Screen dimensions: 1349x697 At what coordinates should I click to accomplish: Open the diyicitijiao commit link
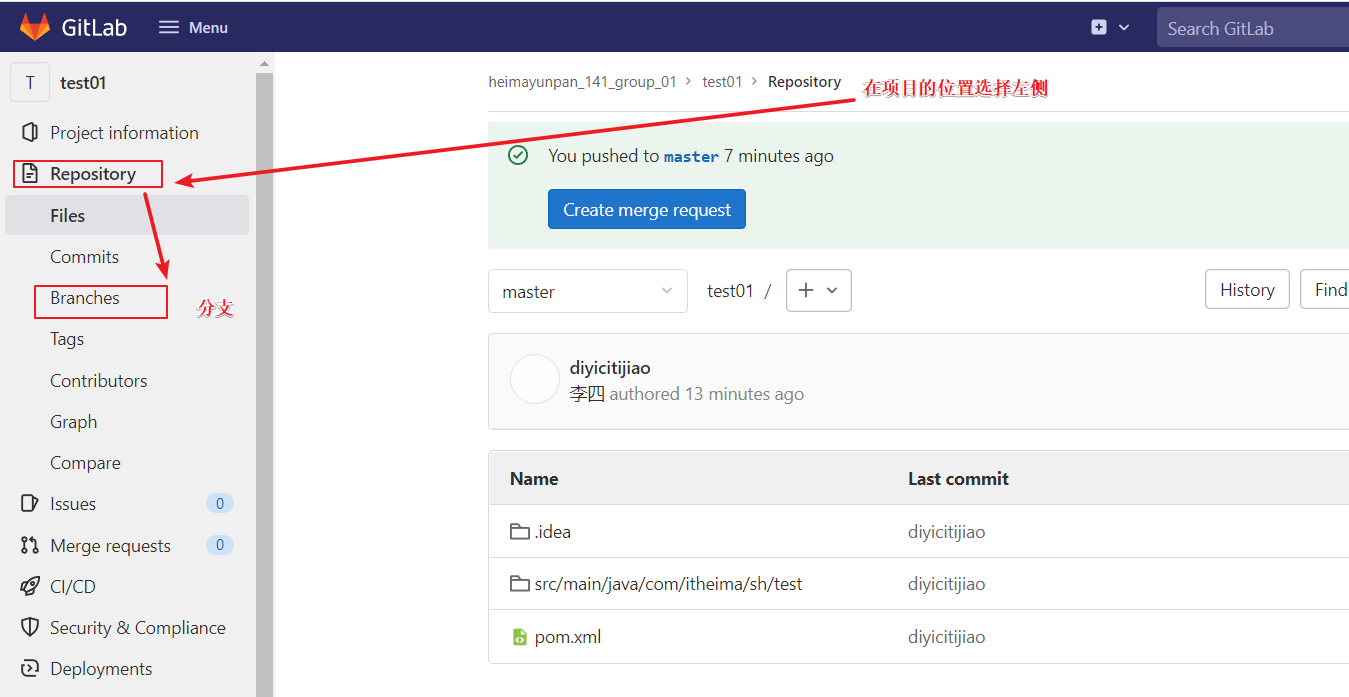pos(610,368)
